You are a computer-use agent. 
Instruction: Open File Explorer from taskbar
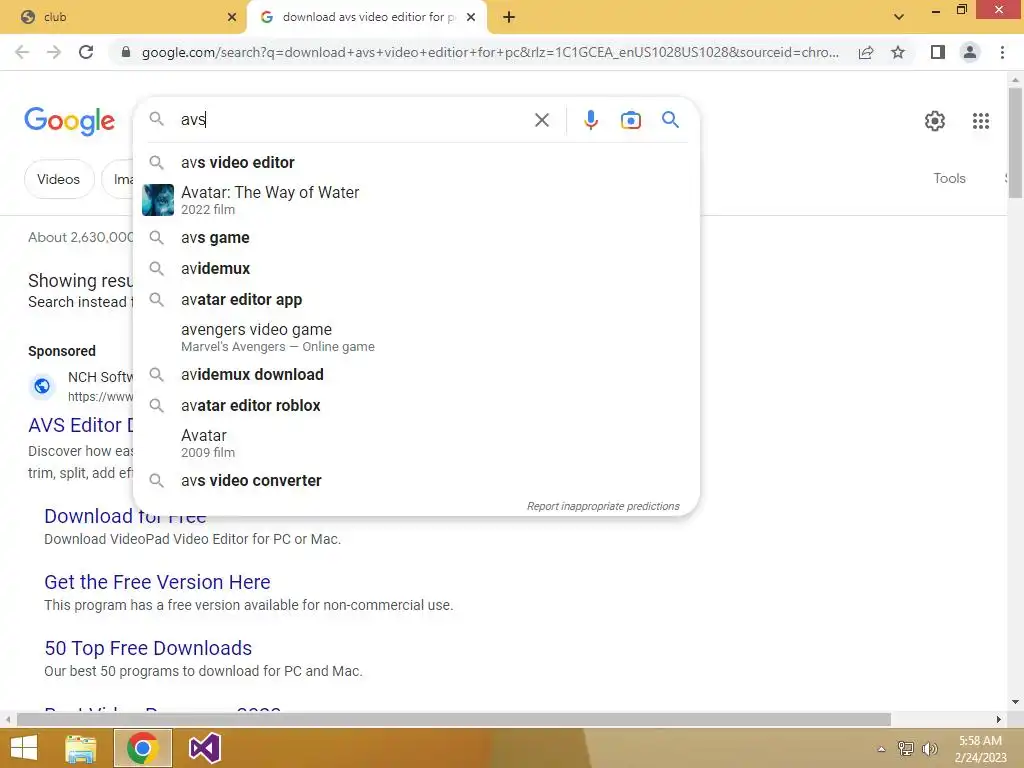coord(81,748)
